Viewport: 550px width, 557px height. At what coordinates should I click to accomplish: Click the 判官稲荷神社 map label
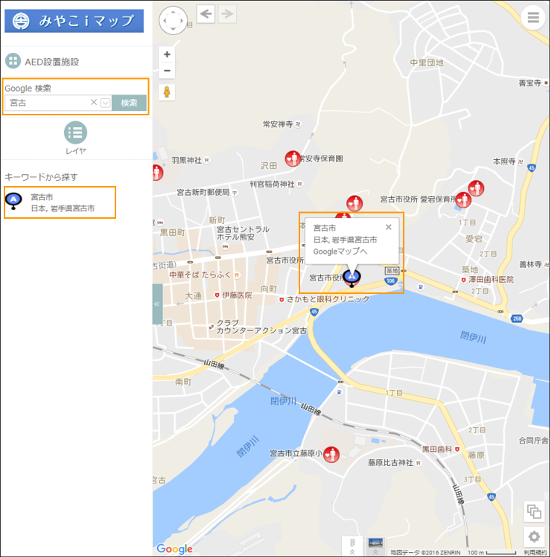pos(272,184)
